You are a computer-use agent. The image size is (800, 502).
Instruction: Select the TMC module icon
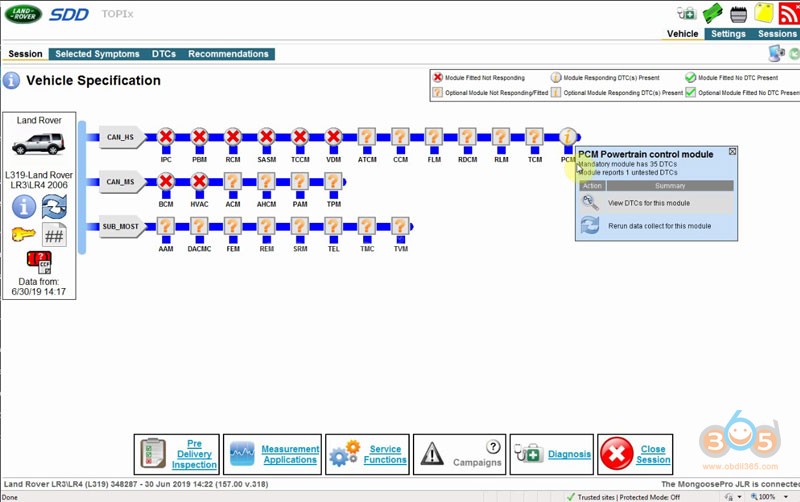pos(367,226)
